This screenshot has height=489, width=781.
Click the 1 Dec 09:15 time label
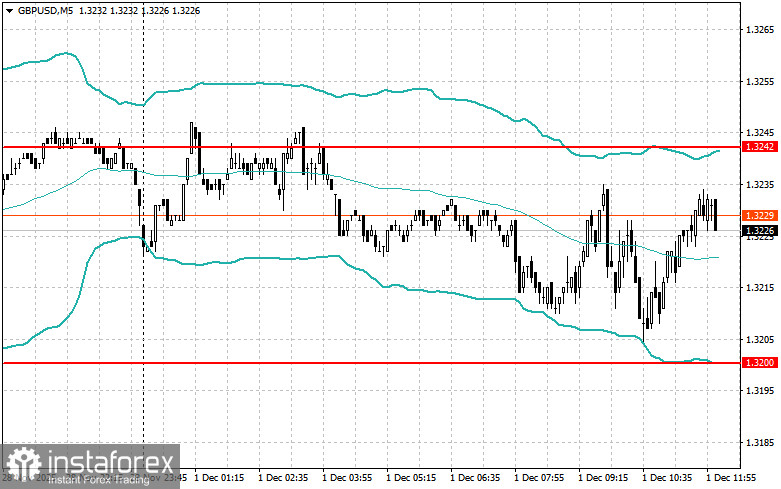(x=603, y=478)
